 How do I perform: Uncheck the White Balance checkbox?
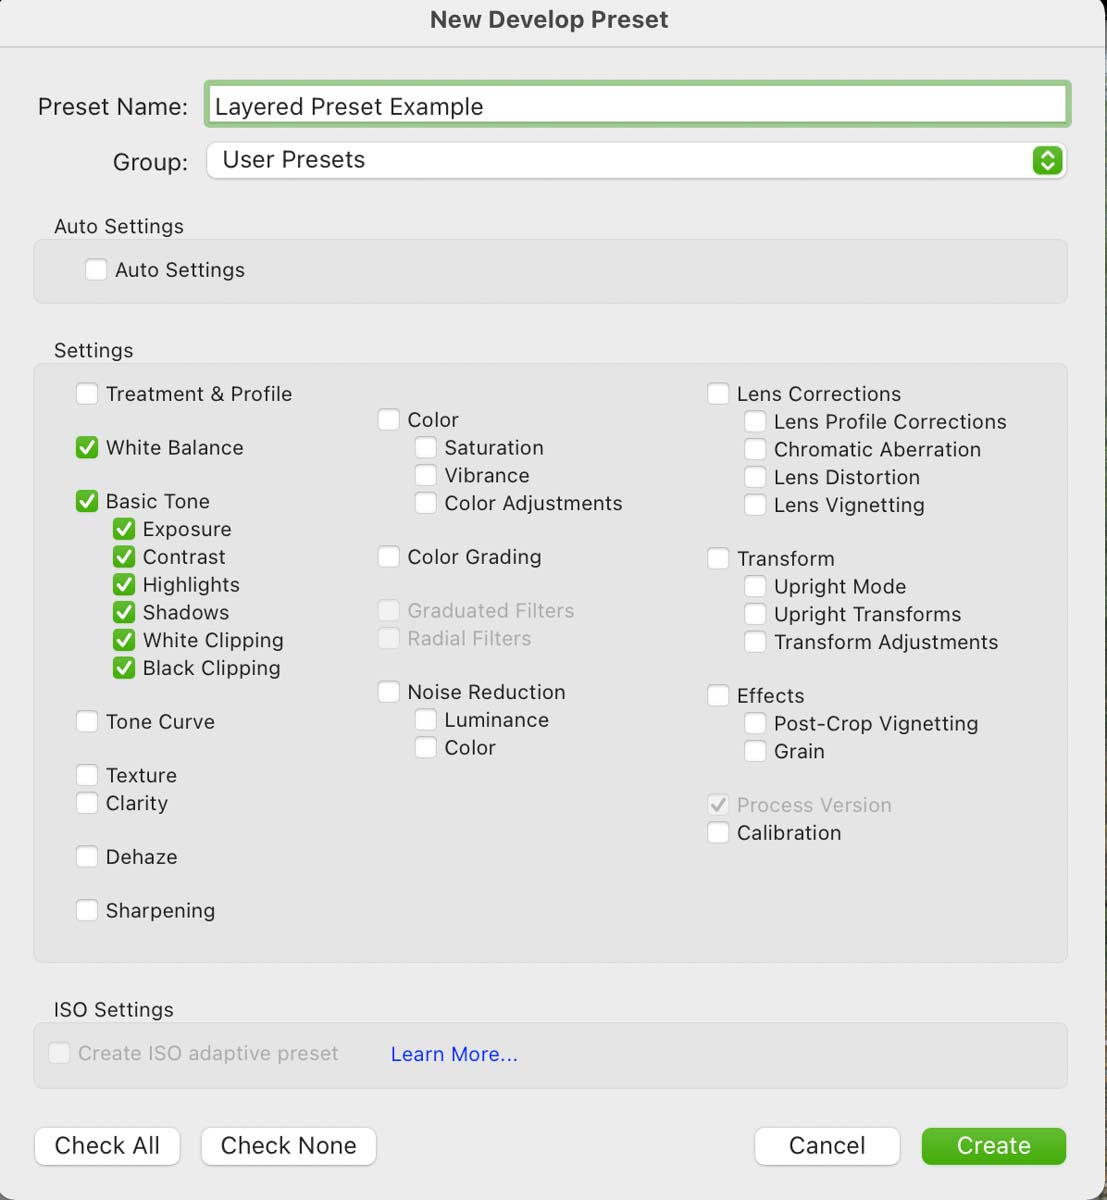(87, 447)
